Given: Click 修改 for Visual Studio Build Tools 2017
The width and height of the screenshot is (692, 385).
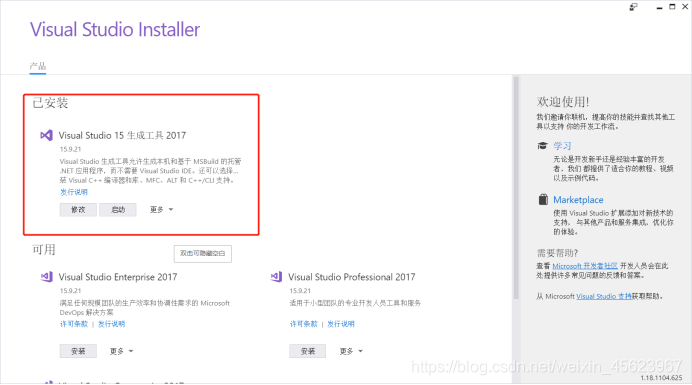Looking at the screenshot, I should [x=78, y=209].
